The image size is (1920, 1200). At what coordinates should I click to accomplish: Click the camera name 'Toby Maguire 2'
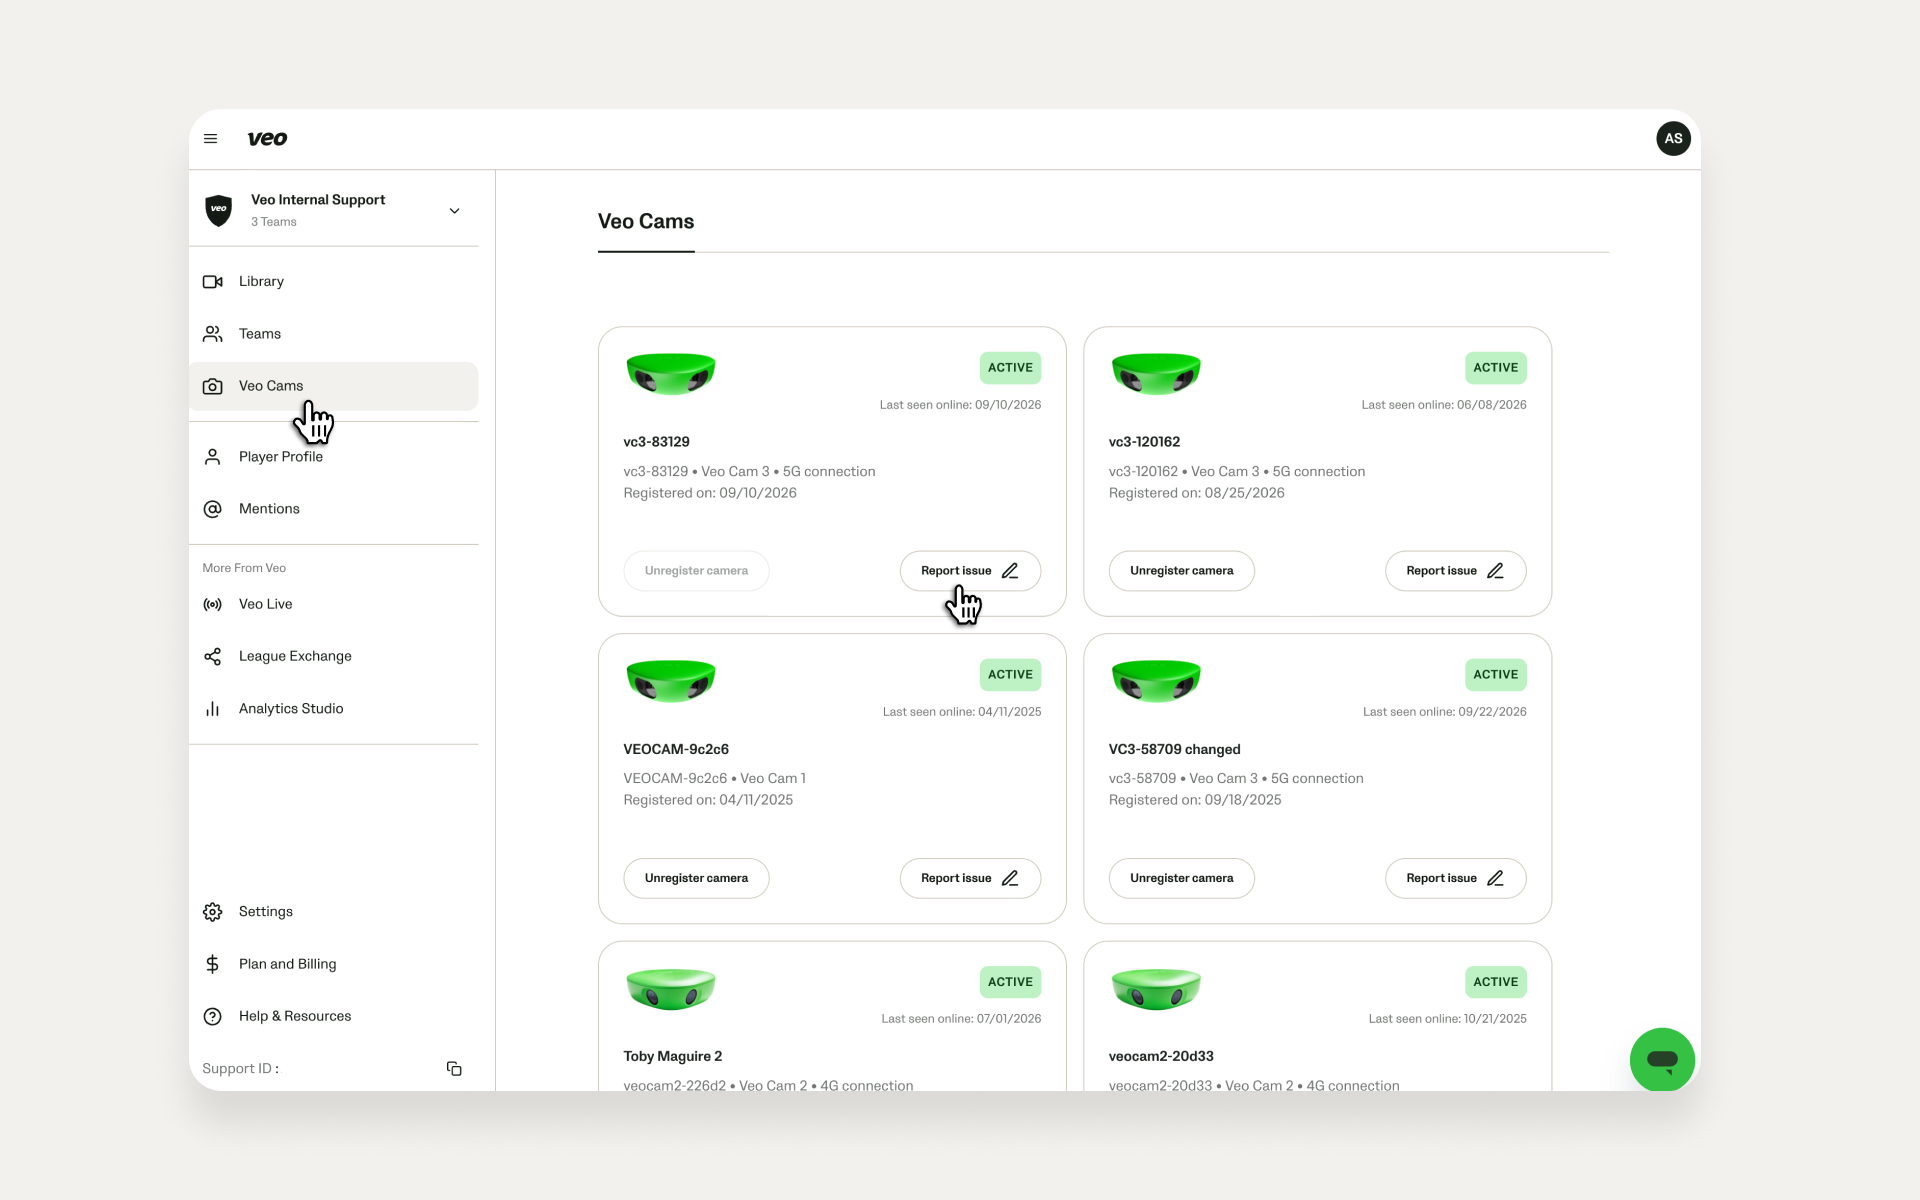672,1057
